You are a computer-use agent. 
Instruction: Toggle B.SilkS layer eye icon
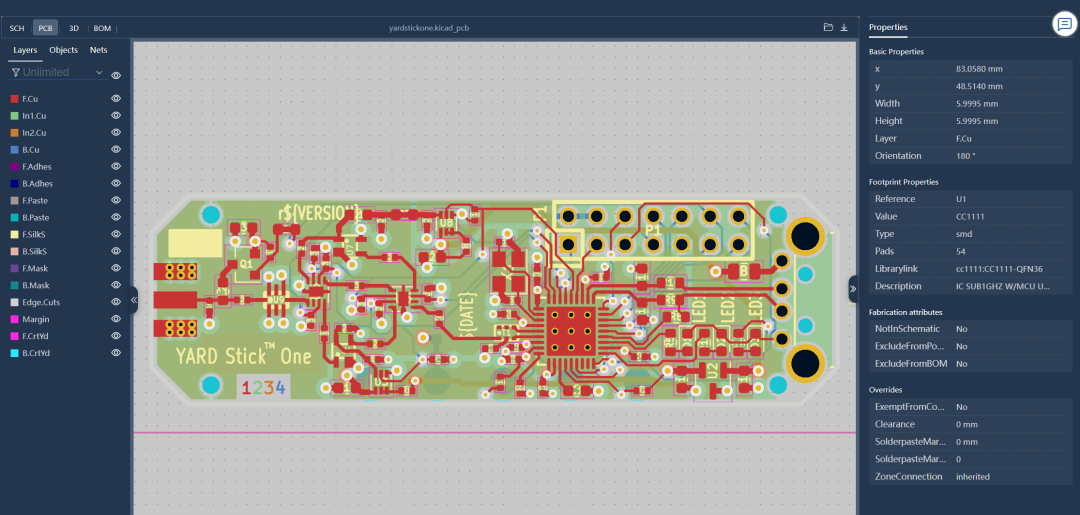[116, 251]
